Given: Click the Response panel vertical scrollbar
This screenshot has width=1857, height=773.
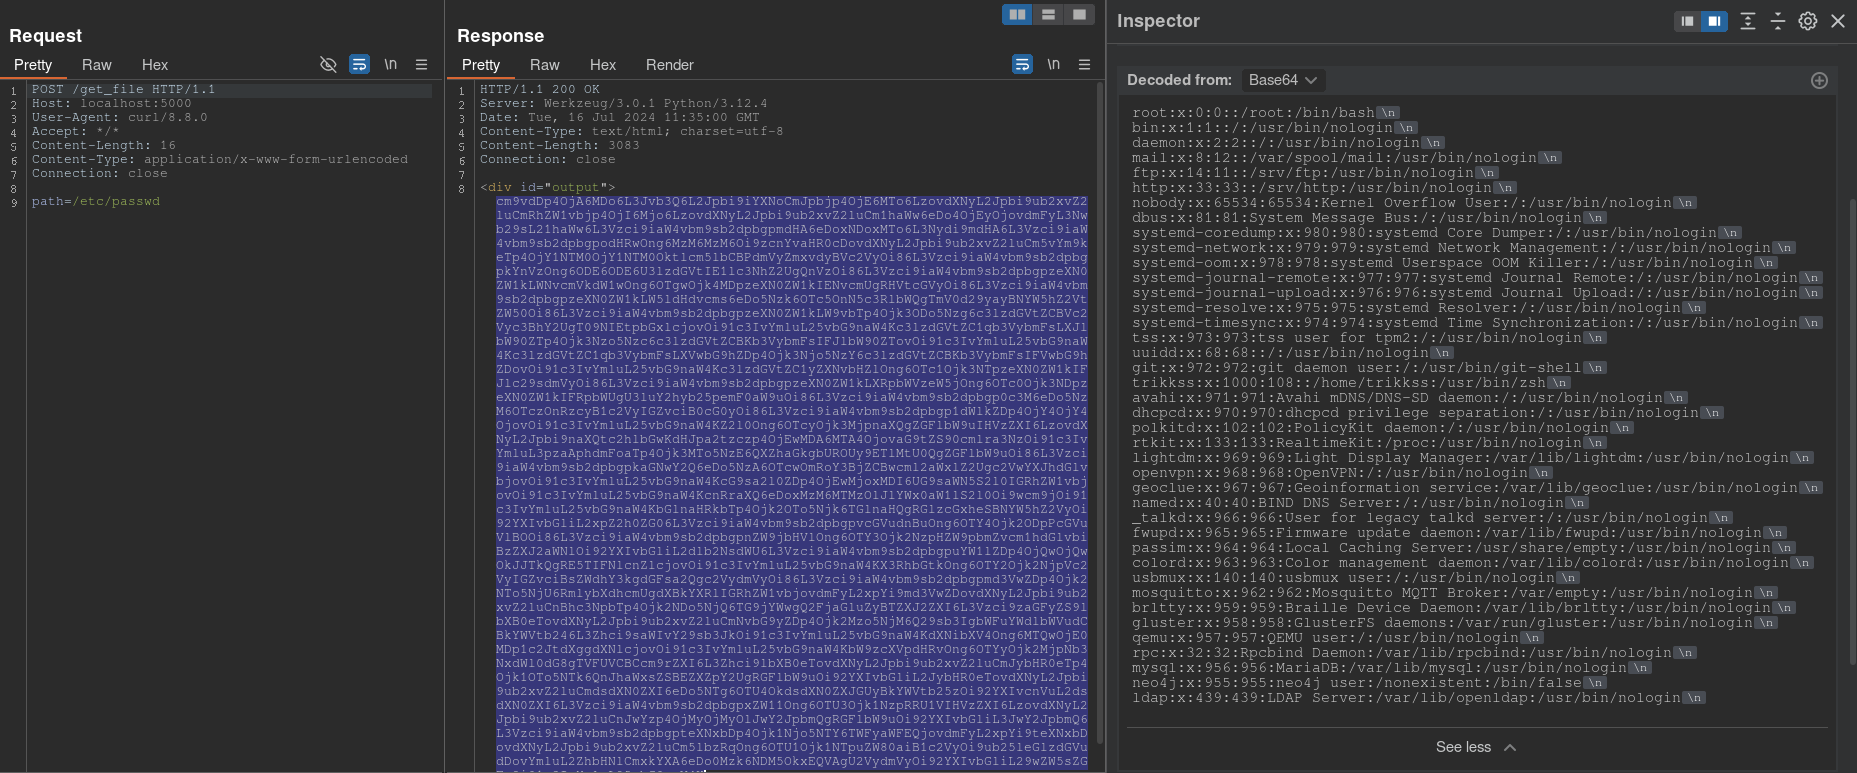Looking at the screenshot, I should (1100, 410).
